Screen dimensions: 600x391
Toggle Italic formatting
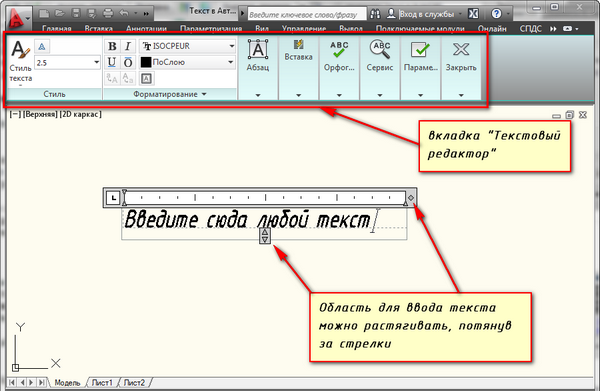pos(128,46)
